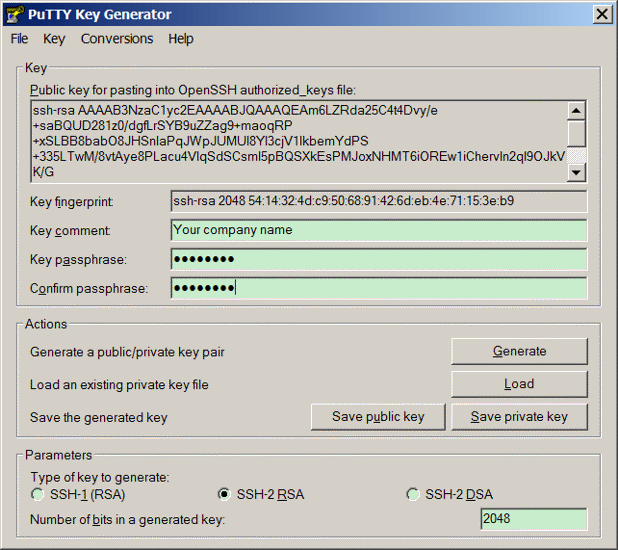Open the Conversions menu
The height and width of the screenshot is (550, 618).
(117, 39)
